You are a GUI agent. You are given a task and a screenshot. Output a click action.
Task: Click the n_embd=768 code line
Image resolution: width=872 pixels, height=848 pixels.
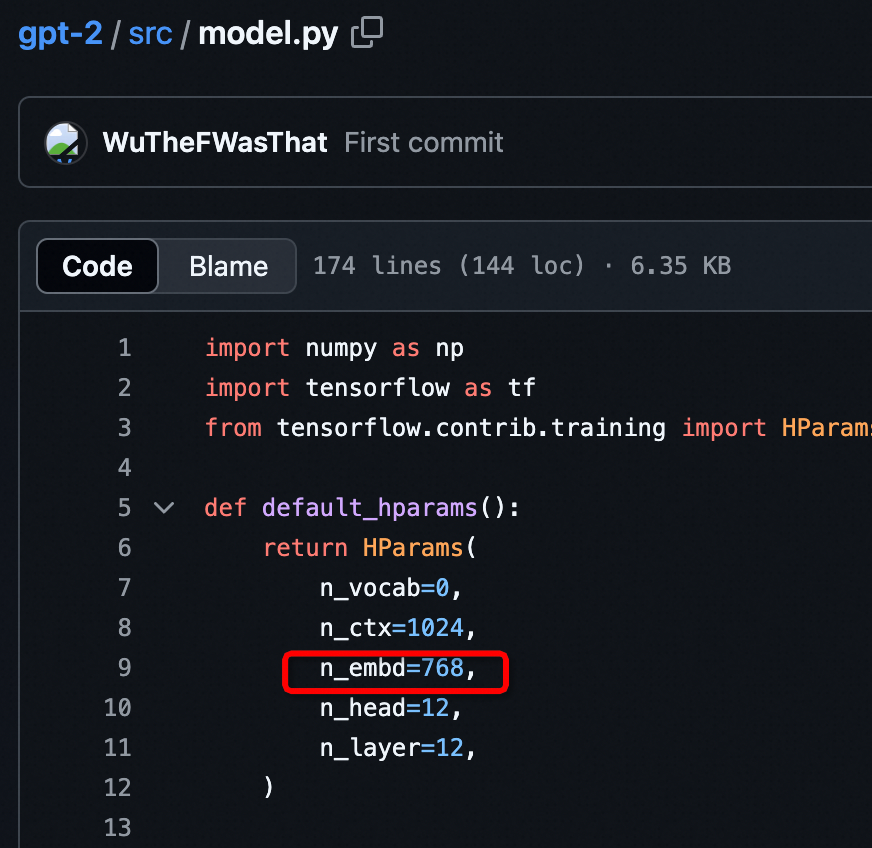(398, 668)
